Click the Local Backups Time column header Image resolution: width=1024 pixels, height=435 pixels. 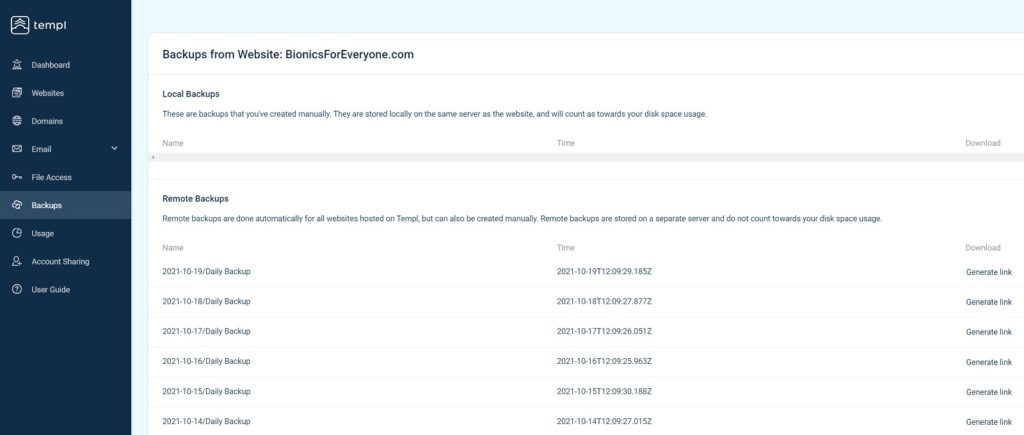(x=566, y=143)
